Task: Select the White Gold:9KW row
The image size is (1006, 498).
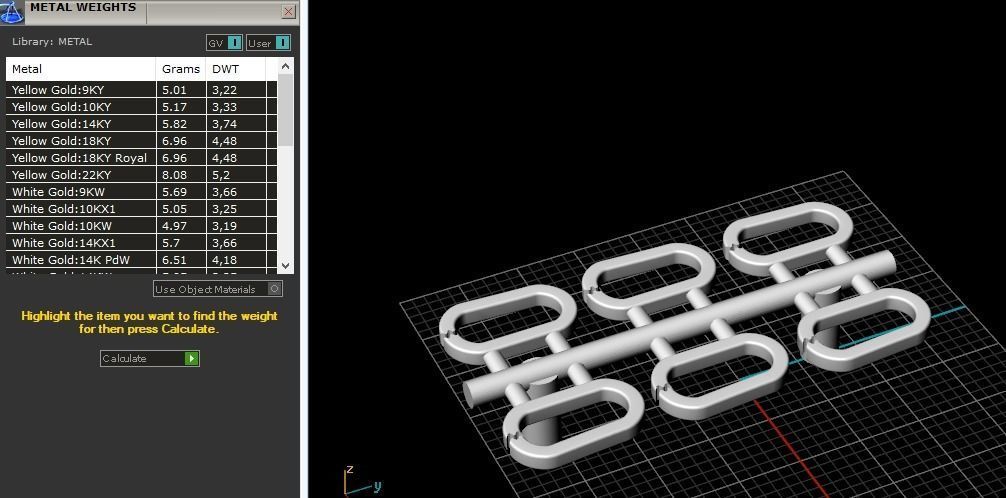Action: click(141, 191)
